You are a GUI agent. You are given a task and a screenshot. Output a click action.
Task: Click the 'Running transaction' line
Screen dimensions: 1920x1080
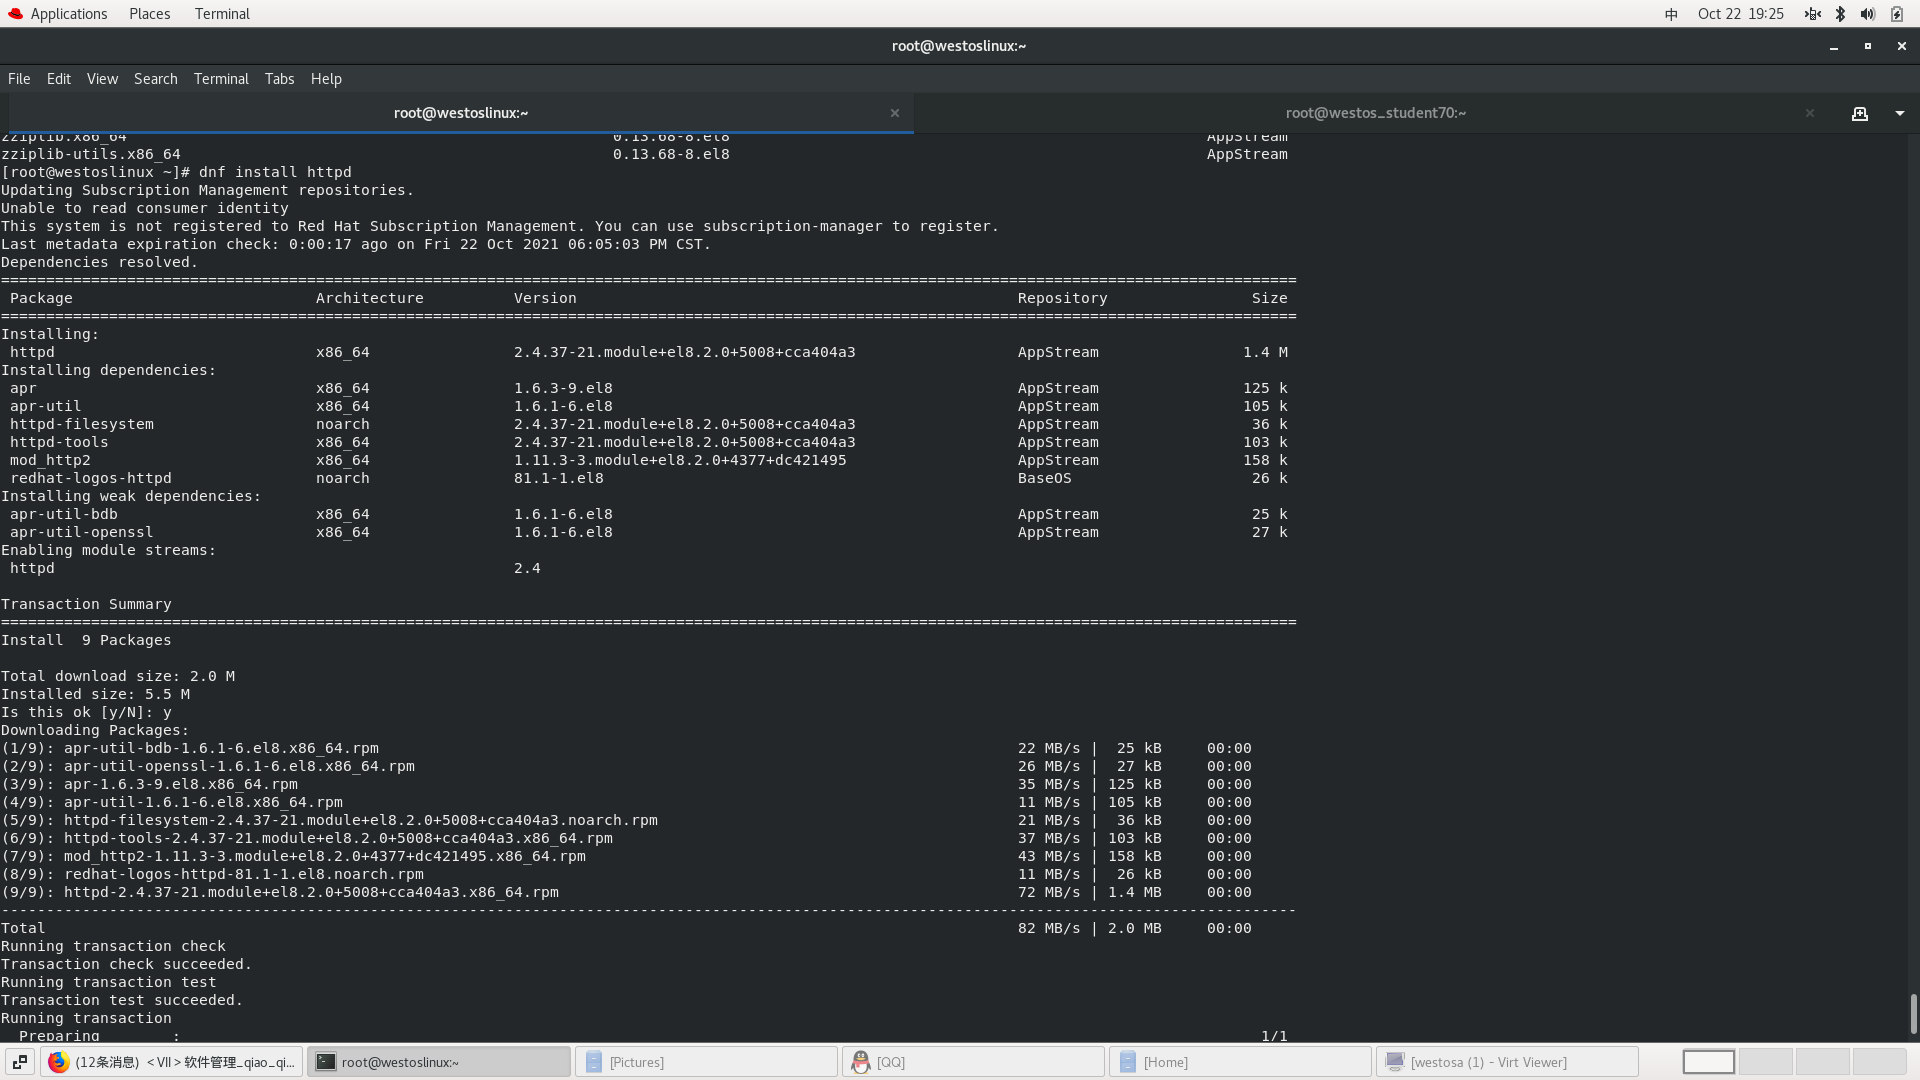[86, 1018]
